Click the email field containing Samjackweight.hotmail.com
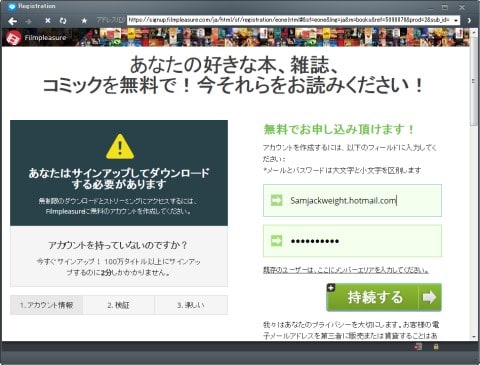 pyautogui.click(x=352, y=200)
